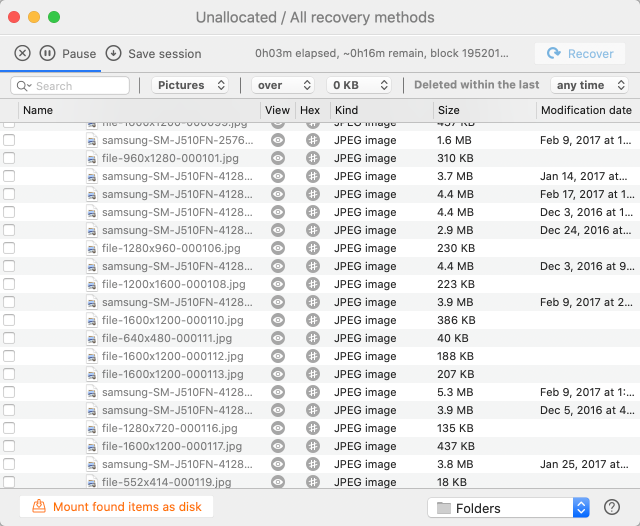Click Mount found items as disk
Screen dimensions: 640x526
pyautogui.click(x=117, y=506)
